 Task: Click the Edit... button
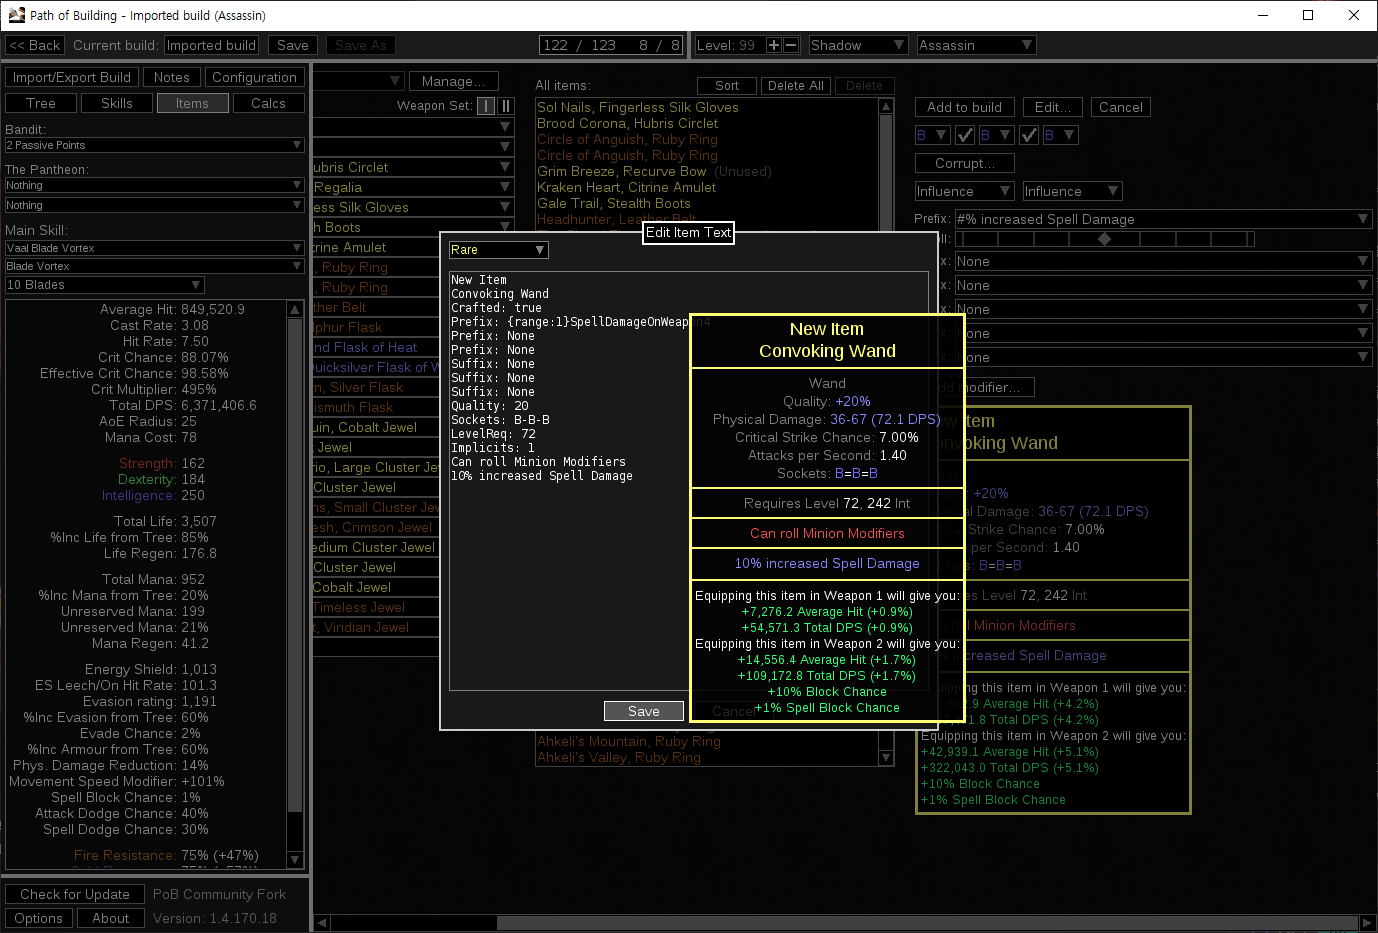[x=1053, y=107]
